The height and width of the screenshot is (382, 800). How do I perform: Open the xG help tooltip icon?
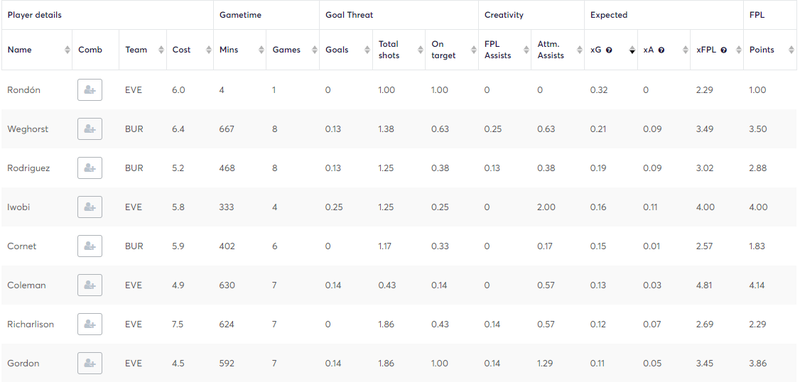tap(609, 50)
